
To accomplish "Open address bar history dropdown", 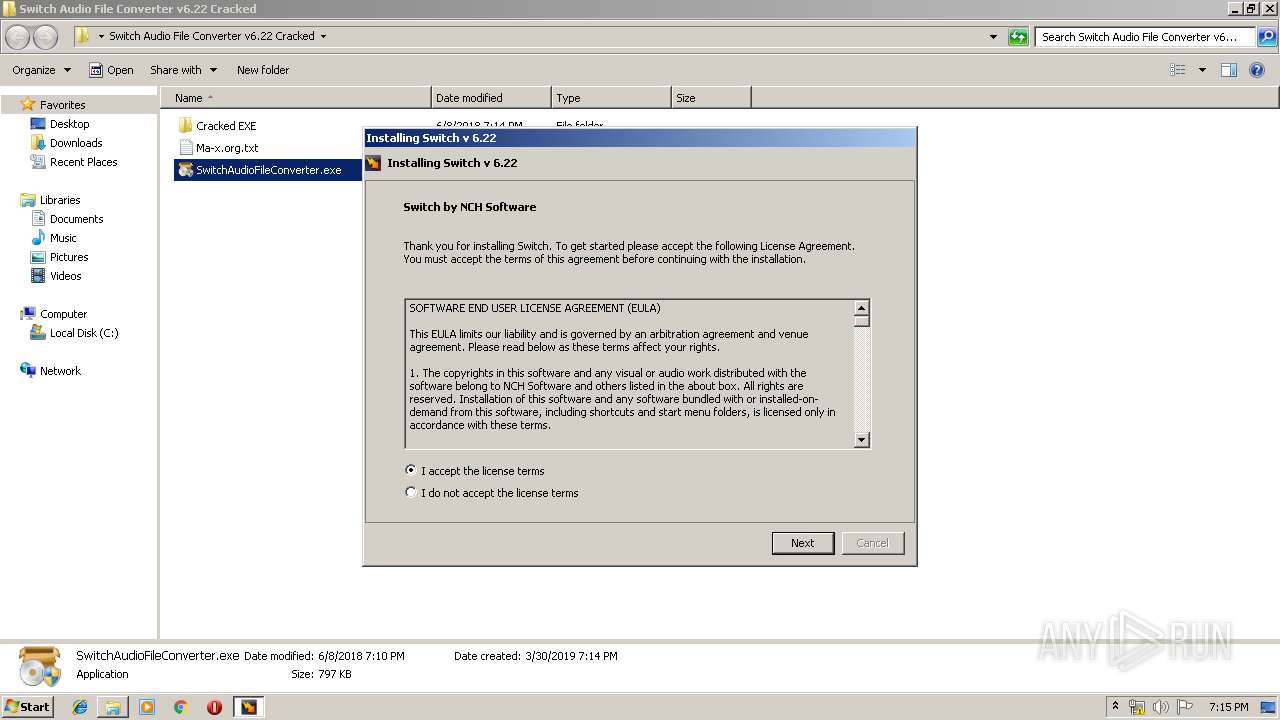I will (993, 37).
